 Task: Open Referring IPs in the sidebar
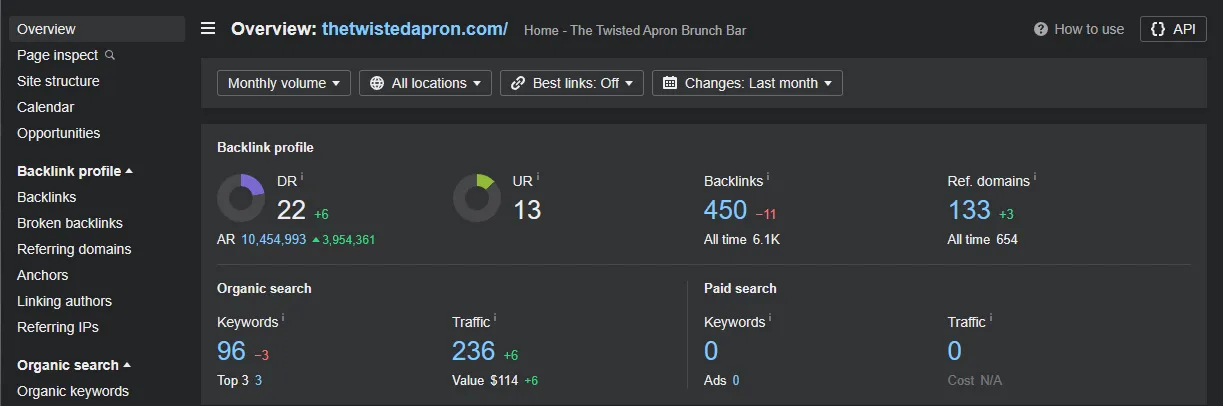point(58,327)
